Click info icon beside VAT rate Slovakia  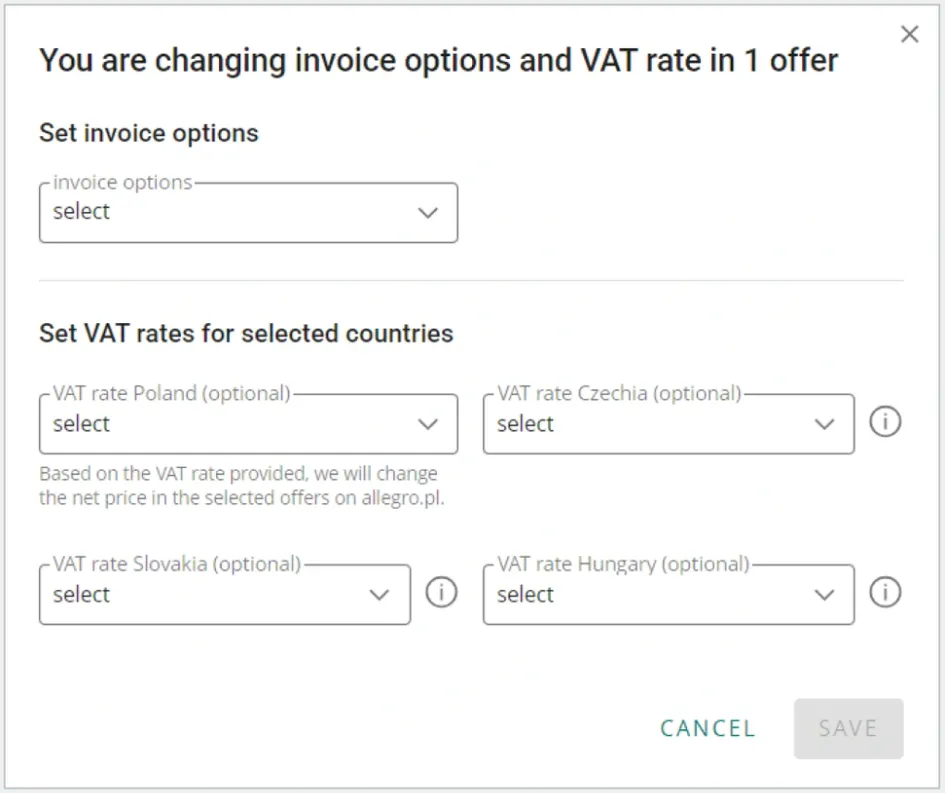click(441, 593)
